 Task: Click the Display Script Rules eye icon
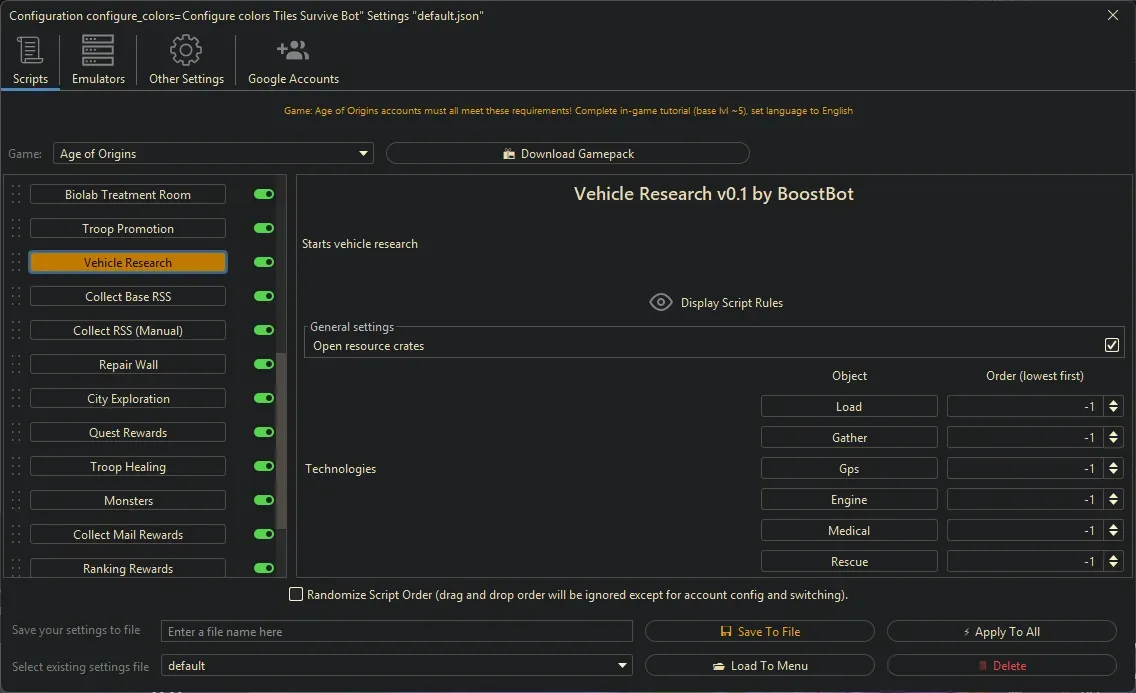pyautogui.click(x=660, y=301)
